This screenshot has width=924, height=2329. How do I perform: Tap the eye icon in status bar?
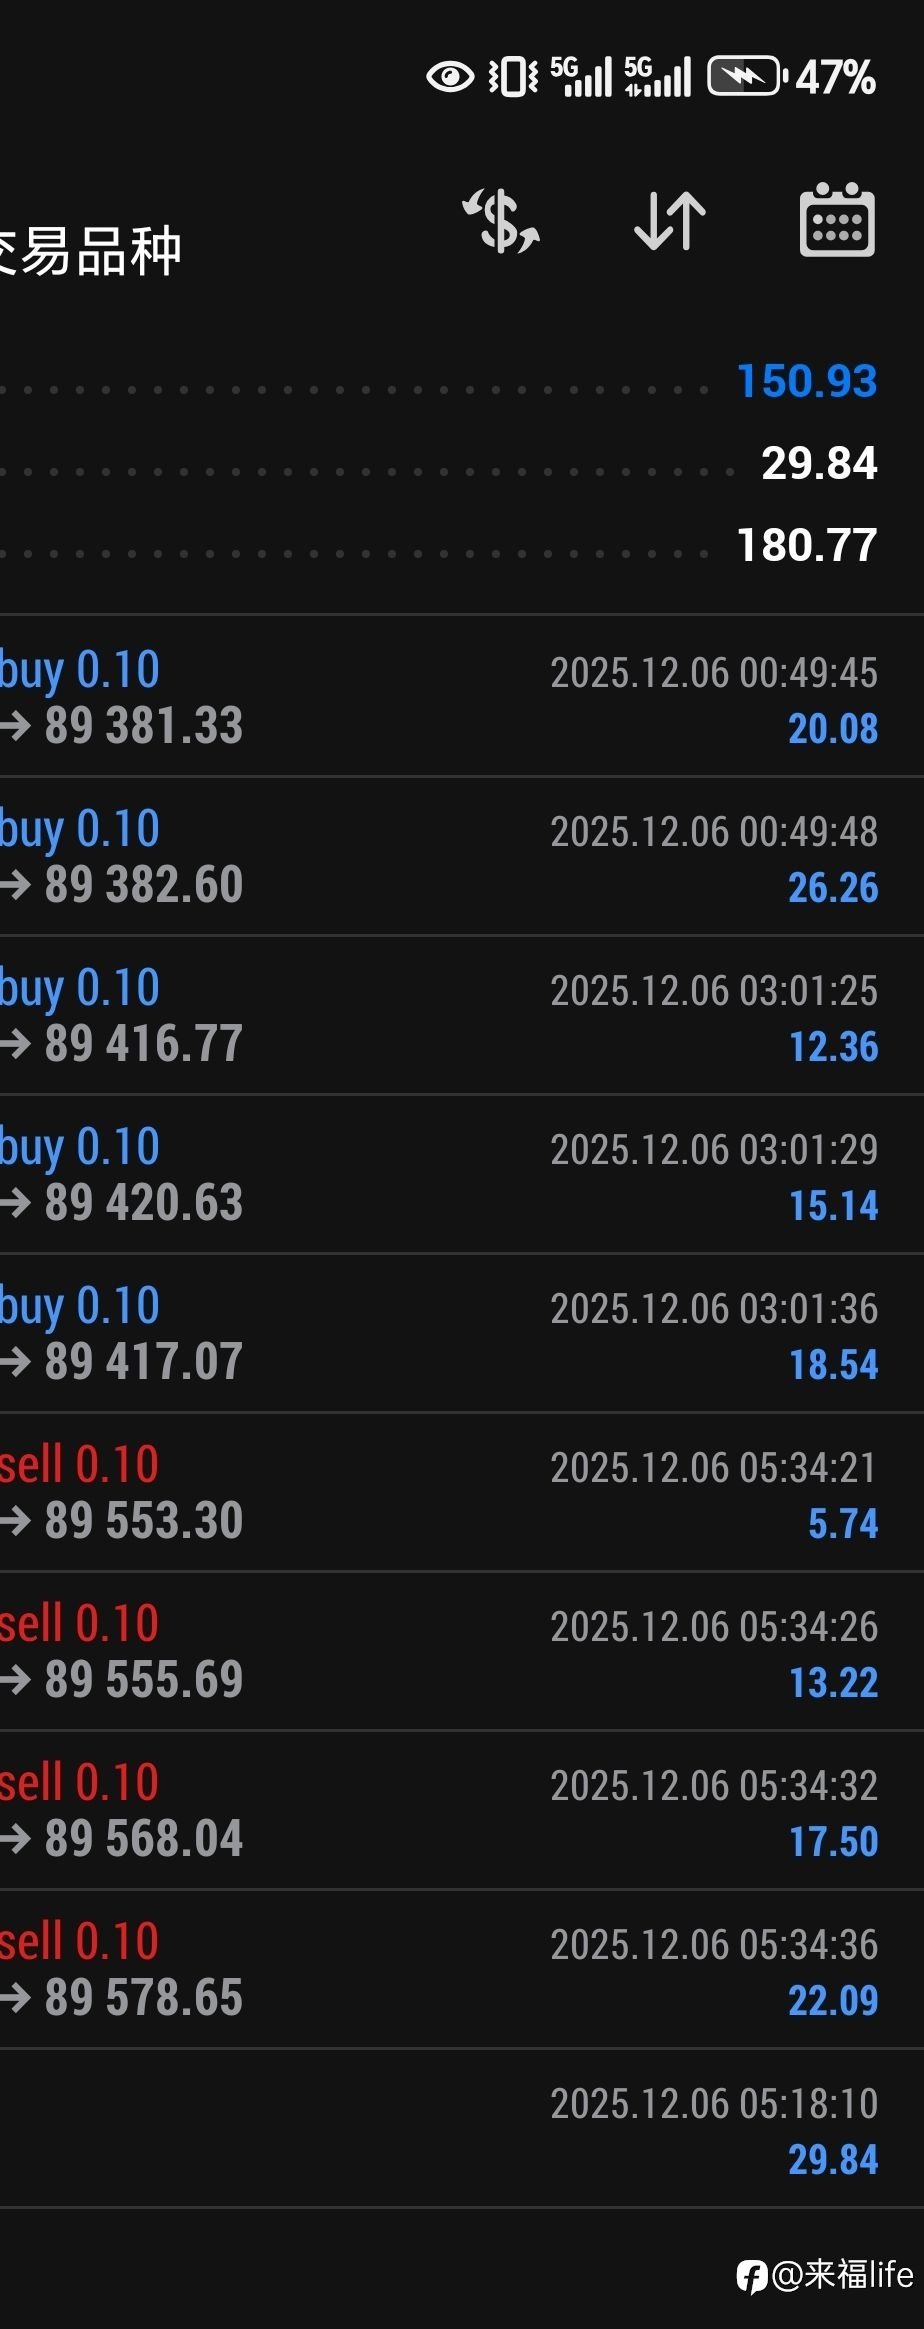[x=450, y=77]
